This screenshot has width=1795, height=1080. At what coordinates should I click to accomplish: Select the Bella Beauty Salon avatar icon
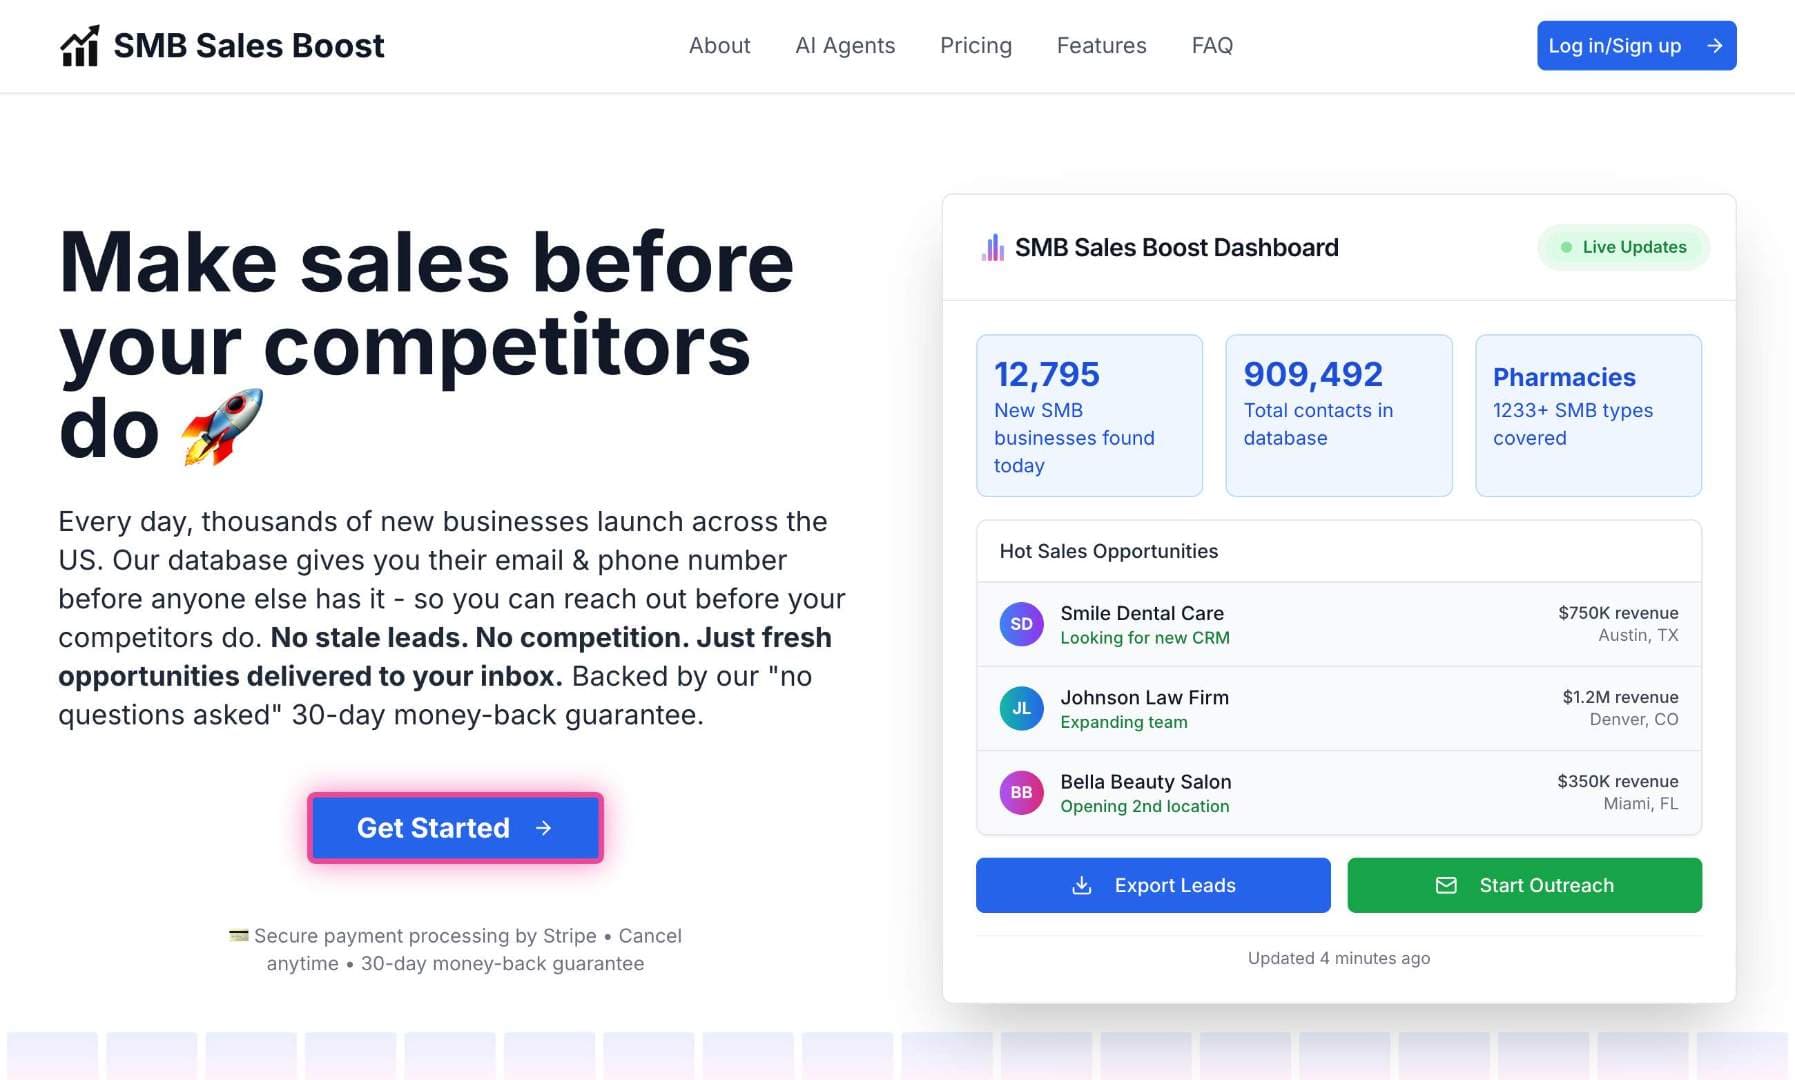point(1021,792)
